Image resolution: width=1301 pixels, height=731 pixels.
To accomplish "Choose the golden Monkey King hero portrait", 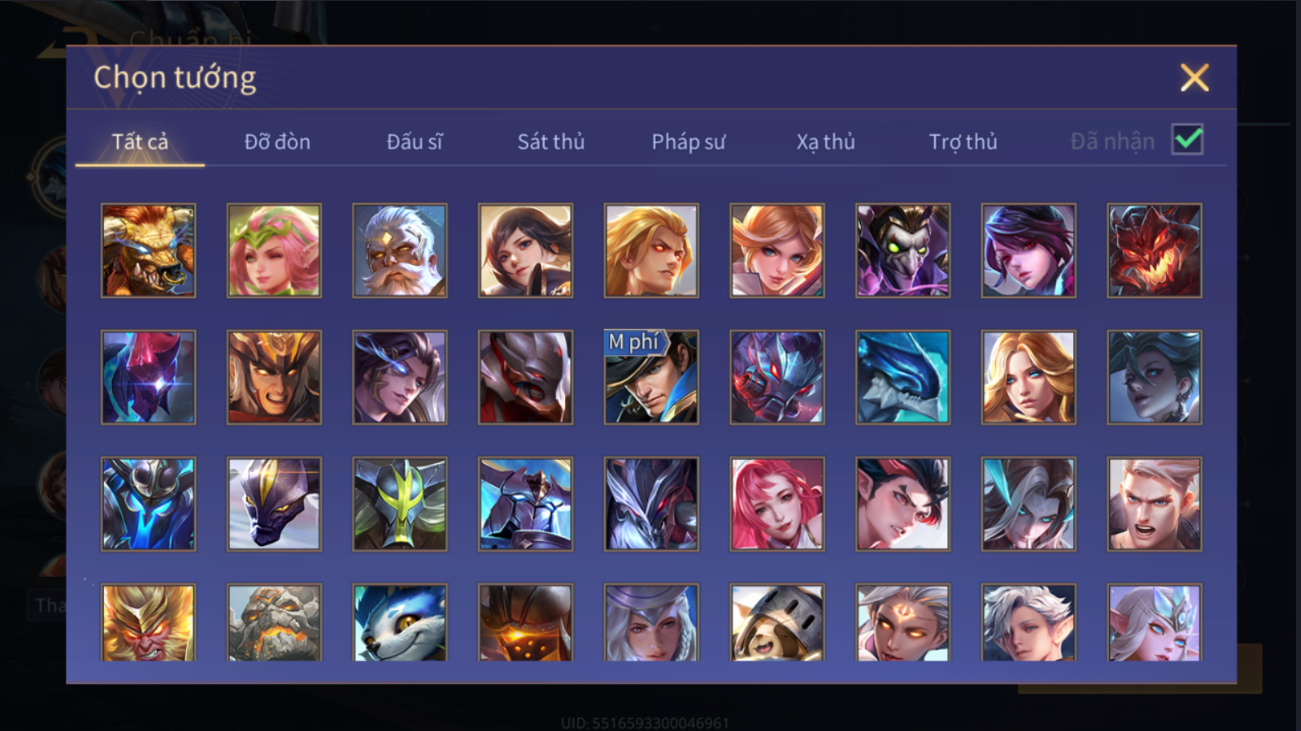I will 148,623.
